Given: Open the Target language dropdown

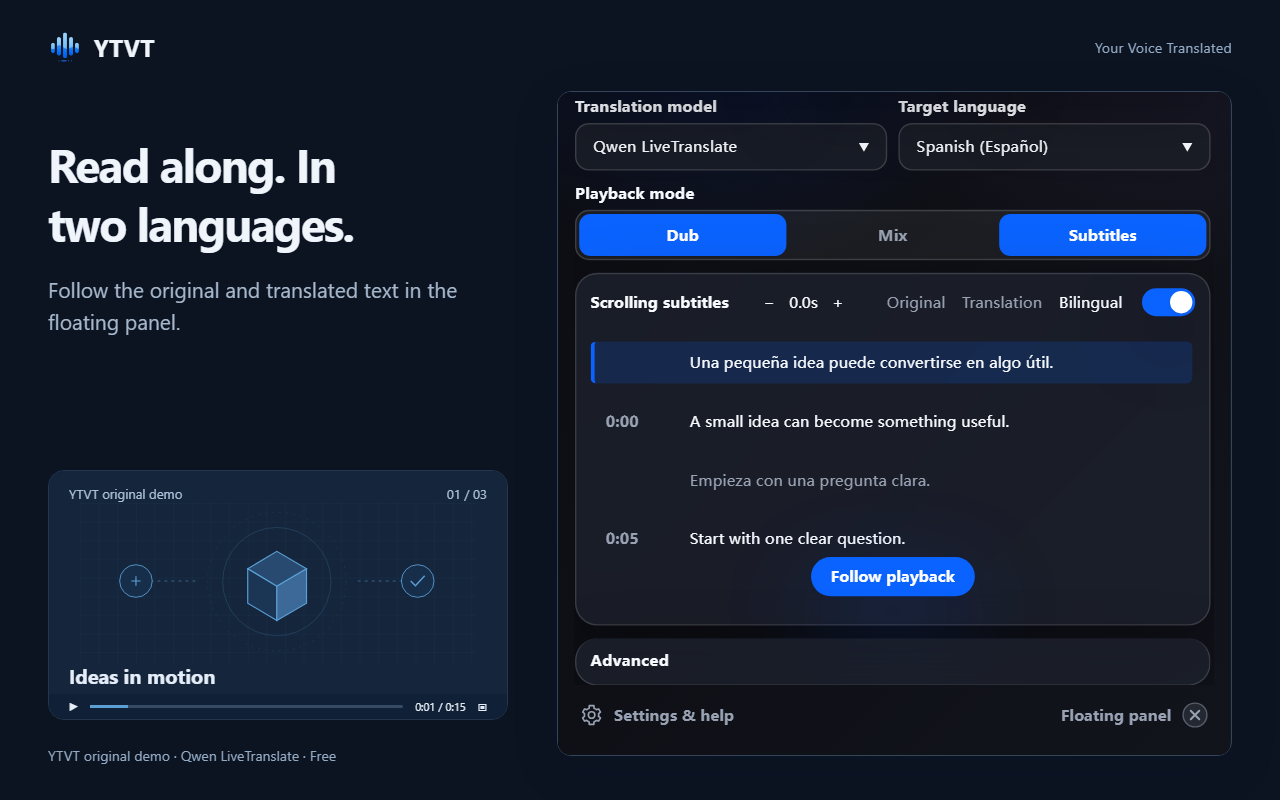Looking at the screenshot, I should pos(1054,147).
